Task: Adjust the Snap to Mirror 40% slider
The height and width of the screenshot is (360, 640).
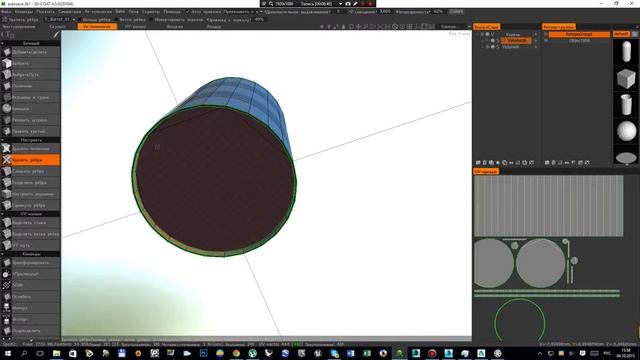Action: pos(259,19)
